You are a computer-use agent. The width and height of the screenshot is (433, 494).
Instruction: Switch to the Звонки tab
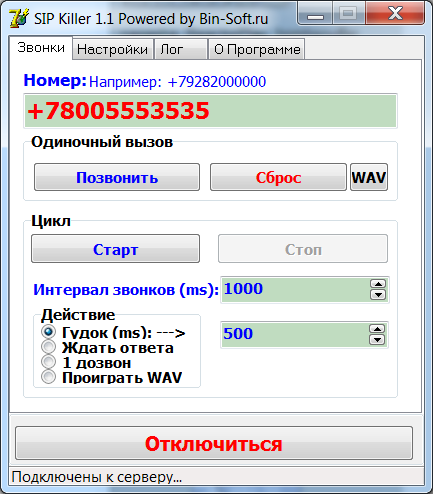[41, 48]
